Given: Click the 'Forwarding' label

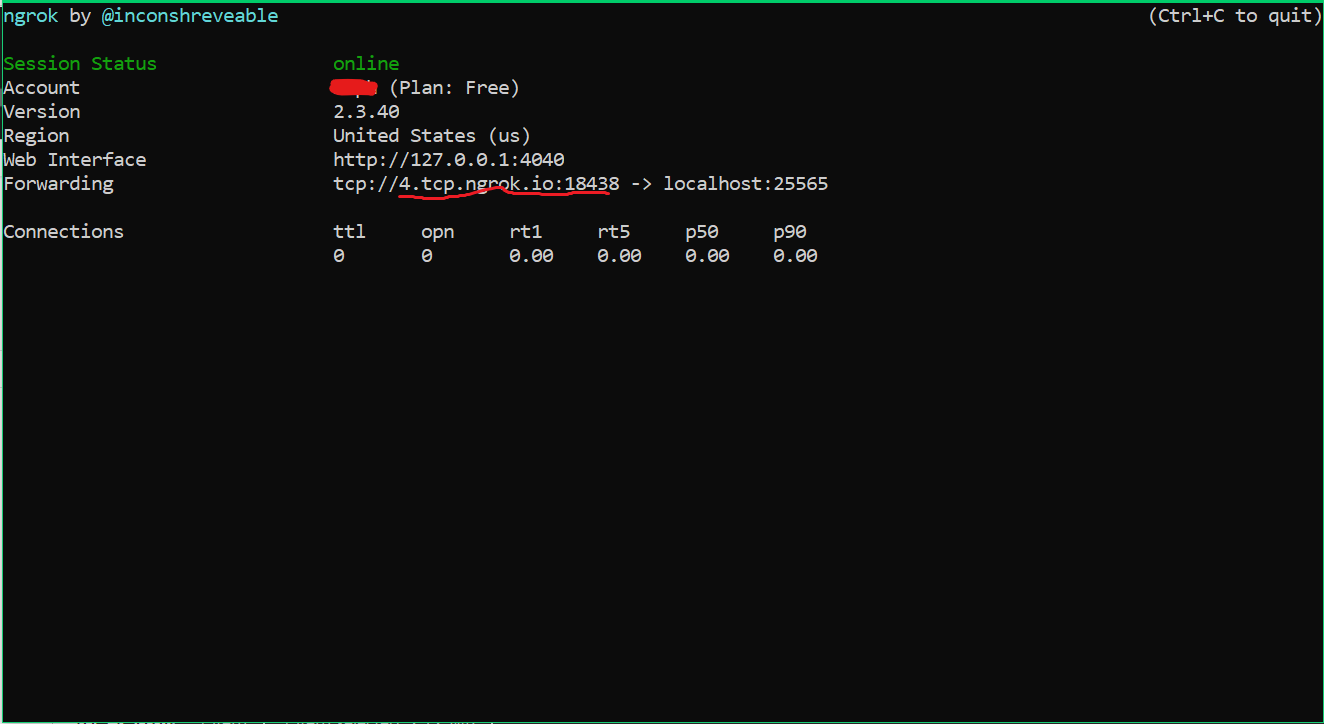Looking at the screenshot, I should pos(58,184).
